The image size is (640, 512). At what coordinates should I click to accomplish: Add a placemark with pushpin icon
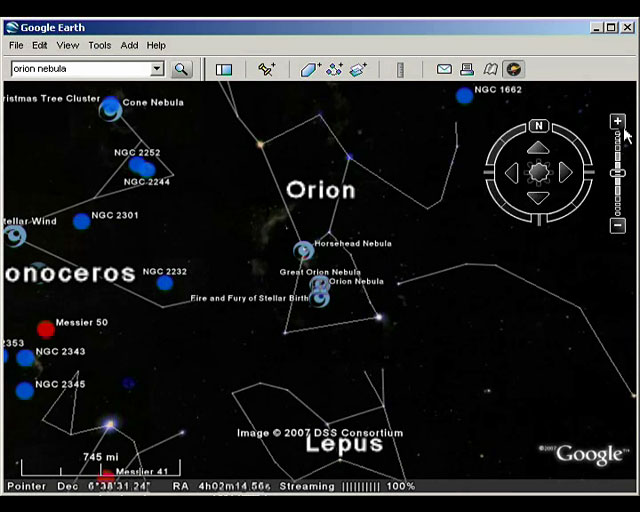[267, 69]
